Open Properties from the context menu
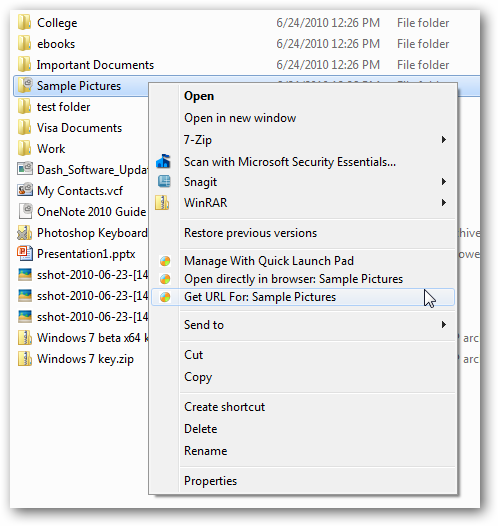 coord(210,481)
